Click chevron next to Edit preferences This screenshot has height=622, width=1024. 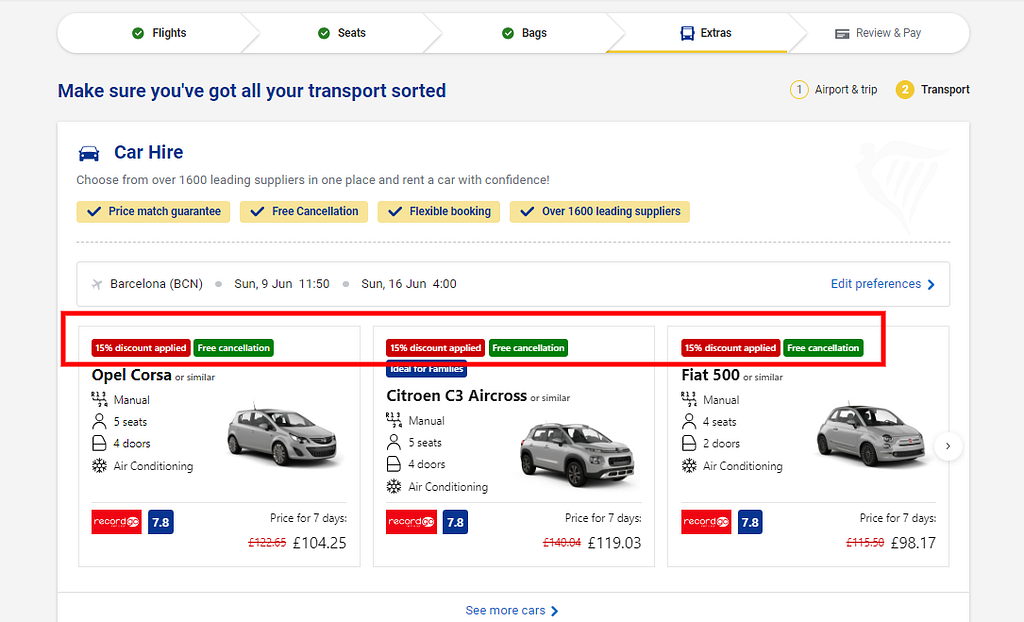click(x=931, y=285)
